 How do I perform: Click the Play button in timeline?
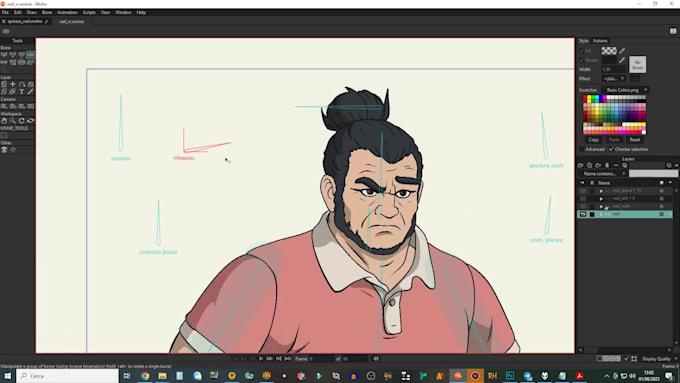261,359
